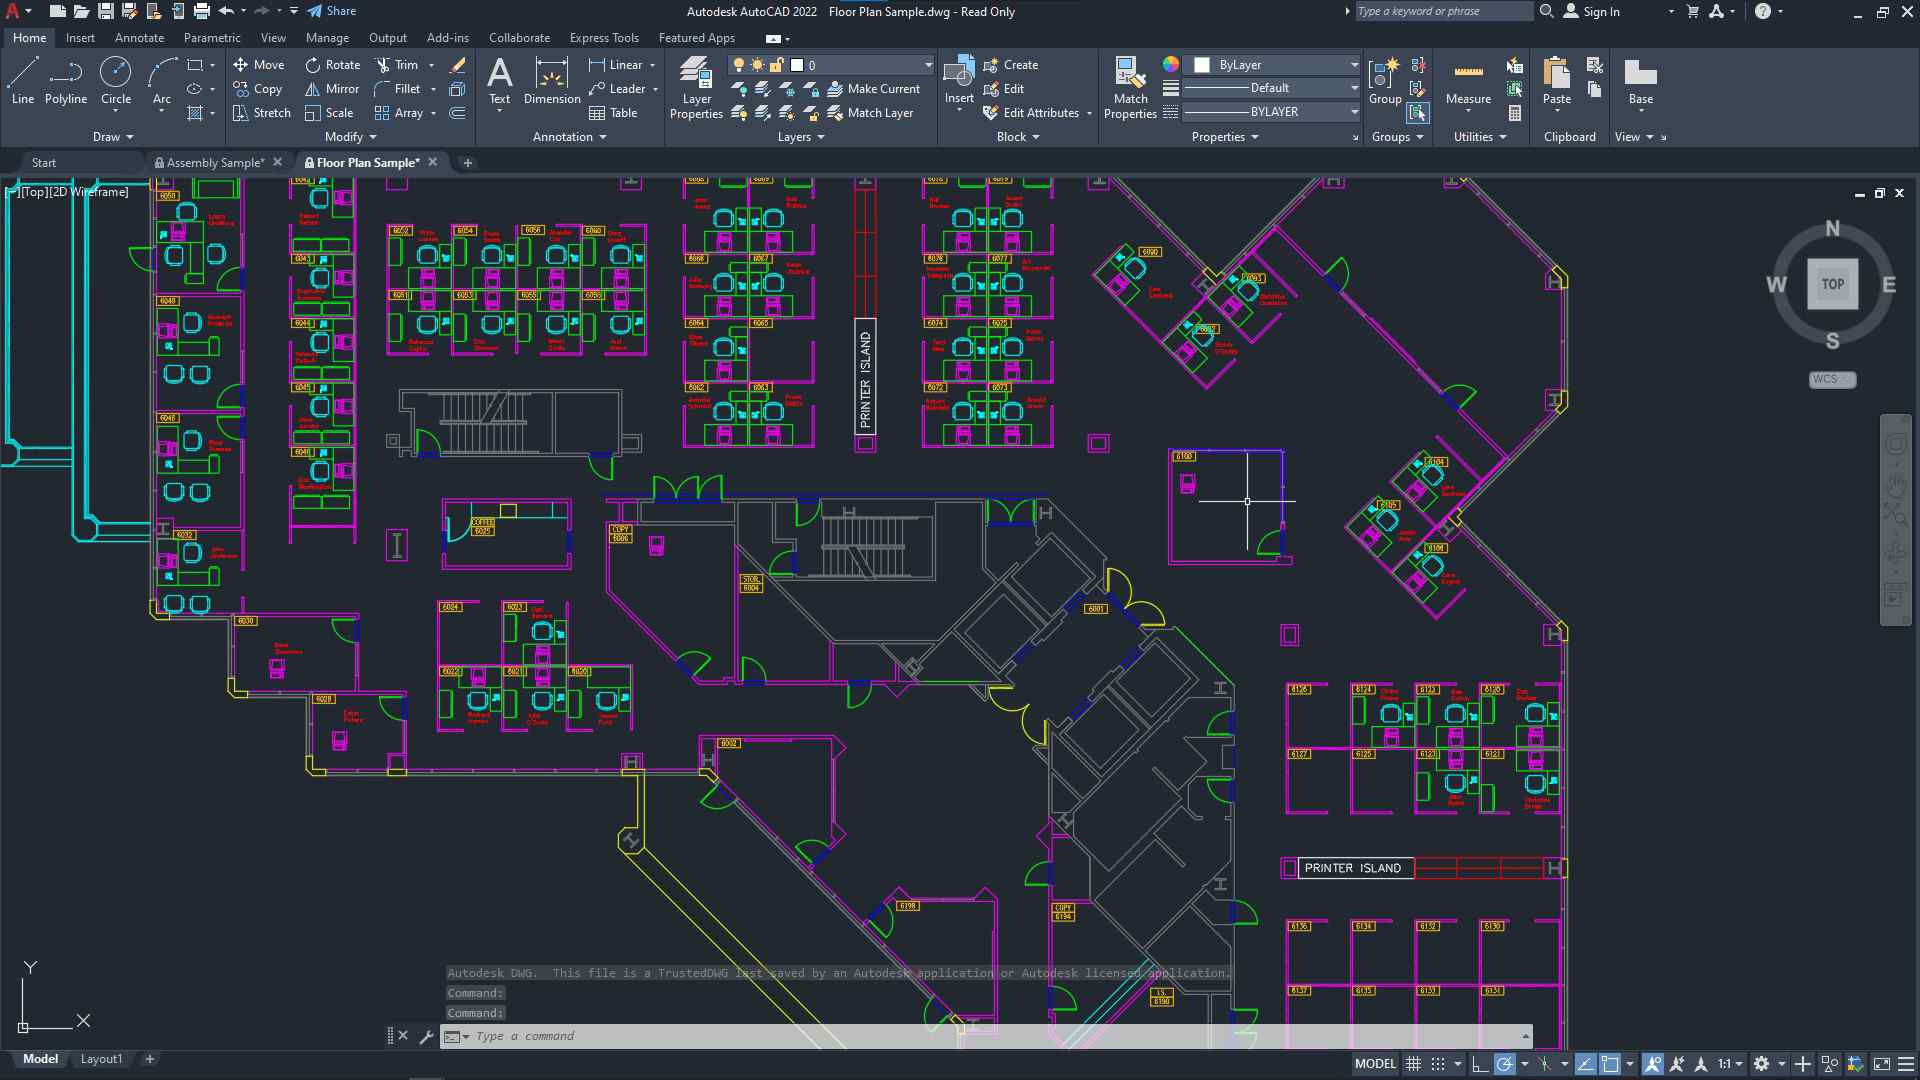Toggle ortho mode in status bar
The height and width of the screenshot is (1080, 1920).
(x=1480, y=1064)
